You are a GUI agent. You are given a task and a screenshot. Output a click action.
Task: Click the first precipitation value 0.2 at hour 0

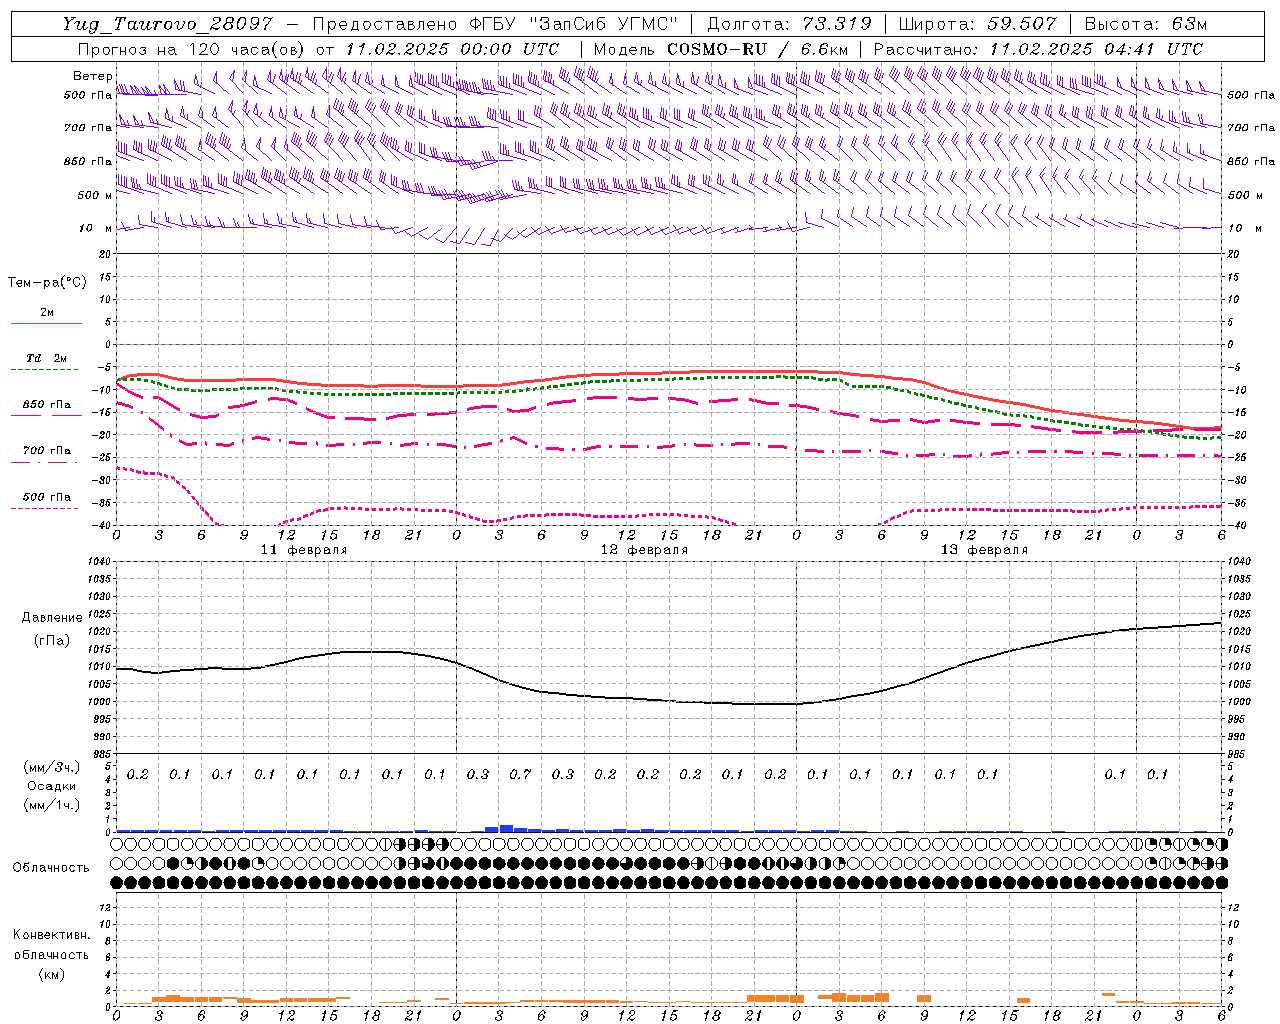point(138,774)
